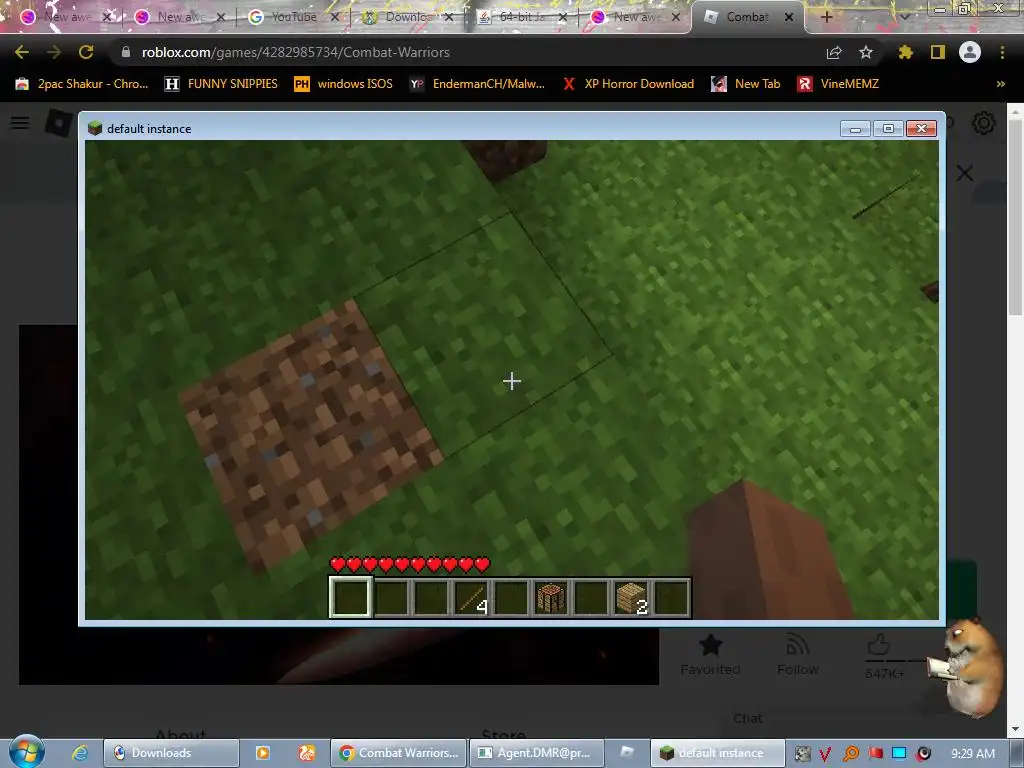This screenshot has width=1024, height=768.
Task: Open EndermanCH/Malw... bookmark
Action: coord(477,84)
